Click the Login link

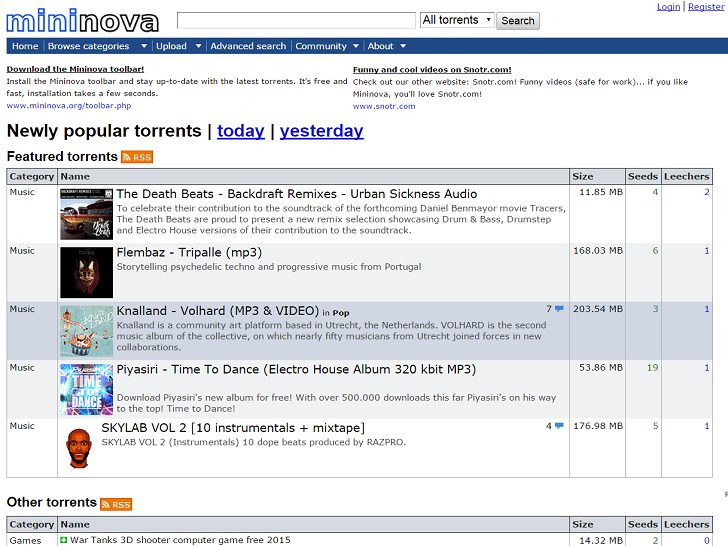tap(668, 6)
